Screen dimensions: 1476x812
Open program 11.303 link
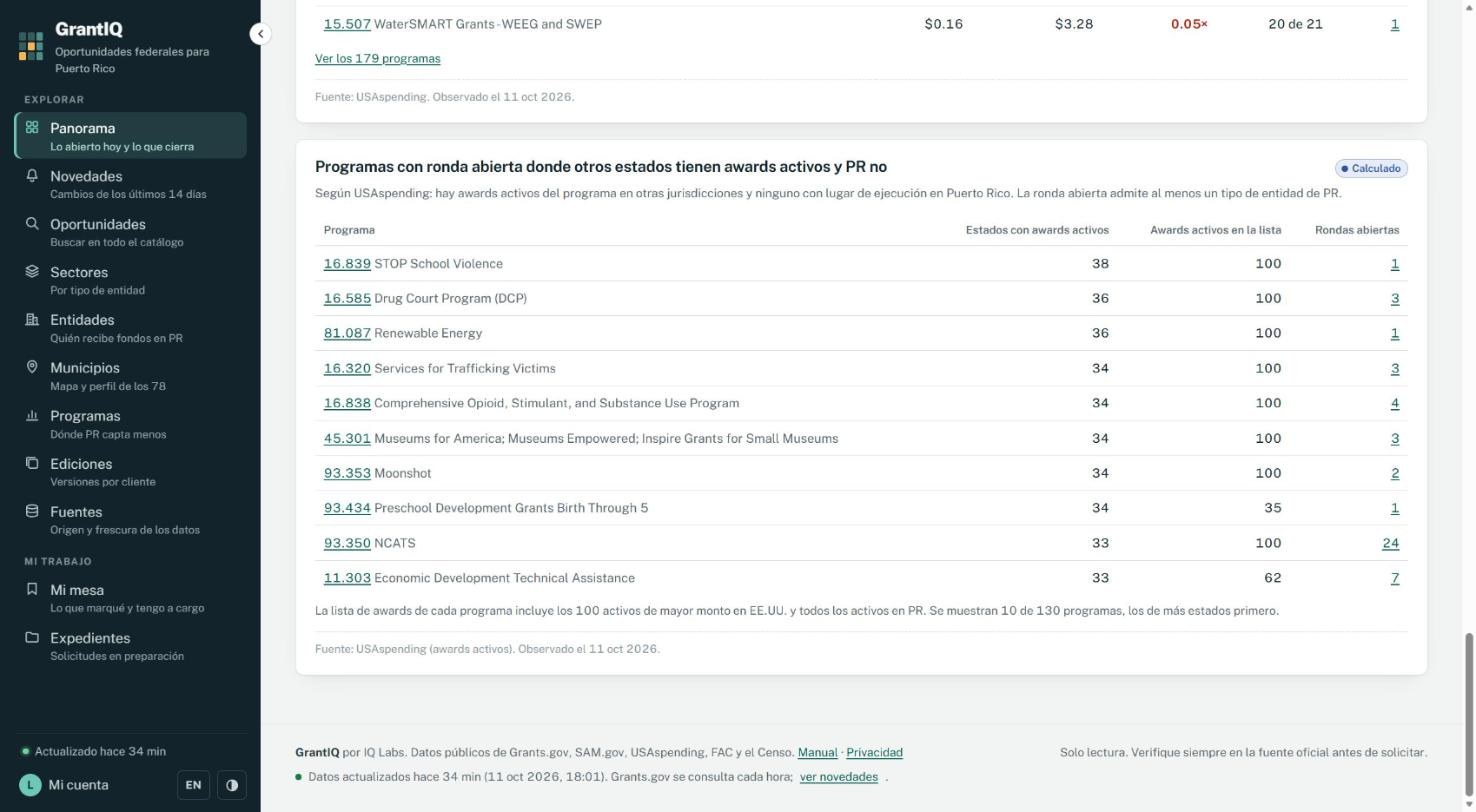pyautogui.click(x=347, y=578)
